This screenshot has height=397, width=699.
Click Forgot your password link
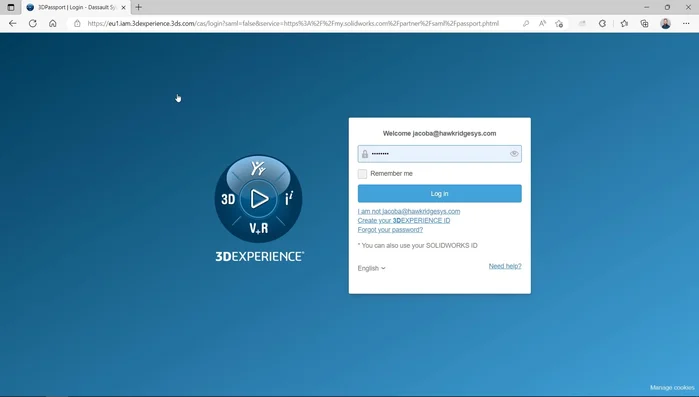(390, 230)
